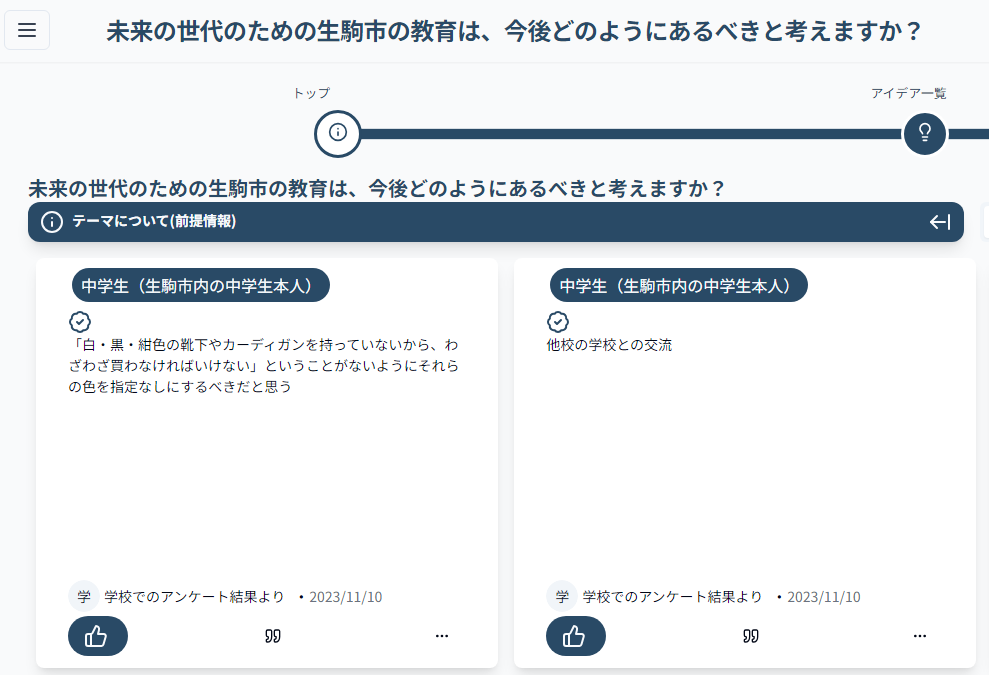Click the テーマについて(前提情報) bar label
989x675 pixels.
click(154, 221)
